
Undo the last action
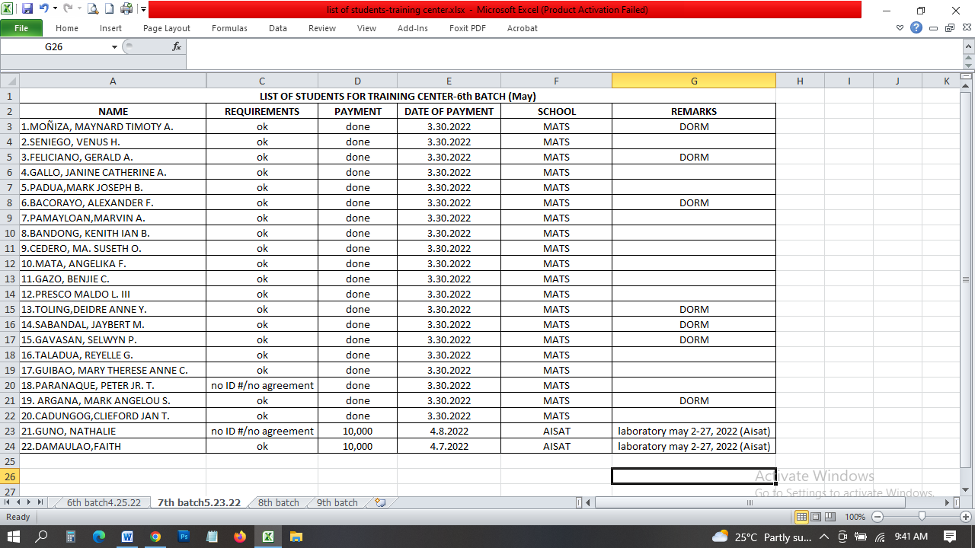click(x=44, y=9)
